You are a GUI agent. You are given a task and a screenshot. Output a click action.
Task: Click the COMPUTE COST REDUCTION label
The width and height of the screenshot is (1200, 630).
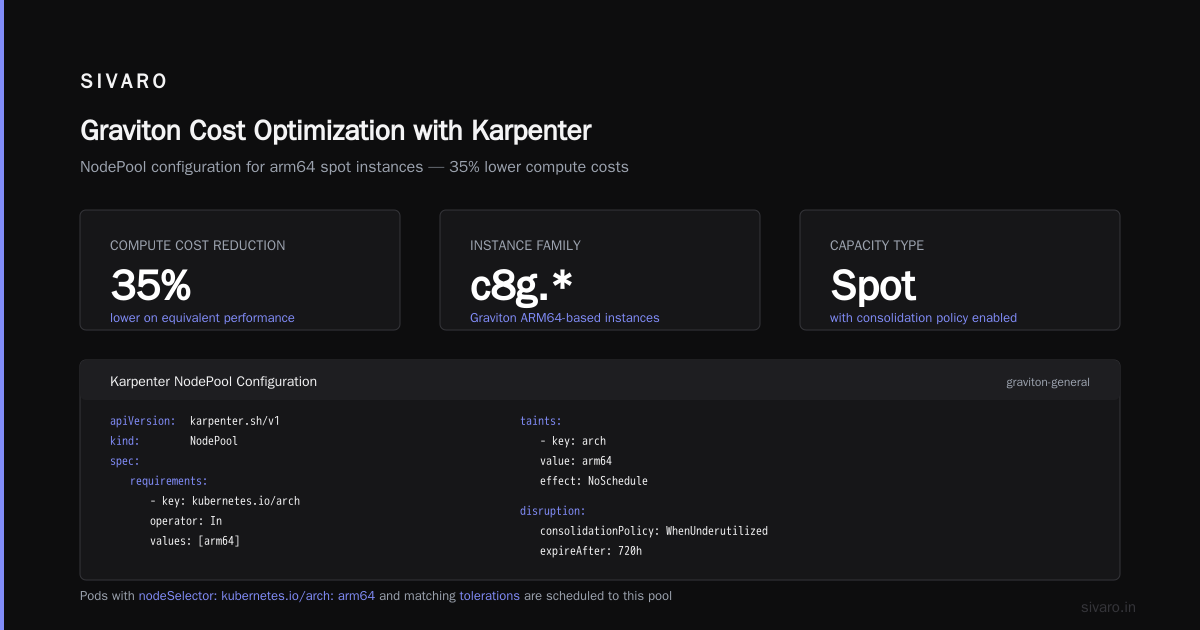198,245
